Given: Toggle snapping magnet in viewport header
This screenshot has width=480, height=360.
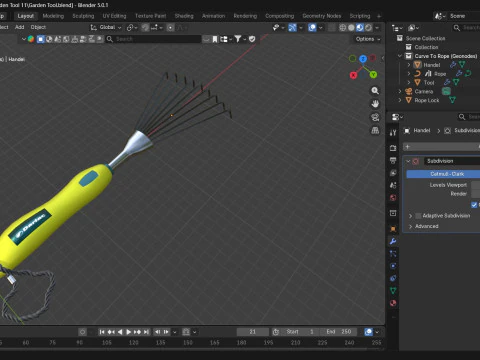Looking at the screenshot, I should 145,27.
